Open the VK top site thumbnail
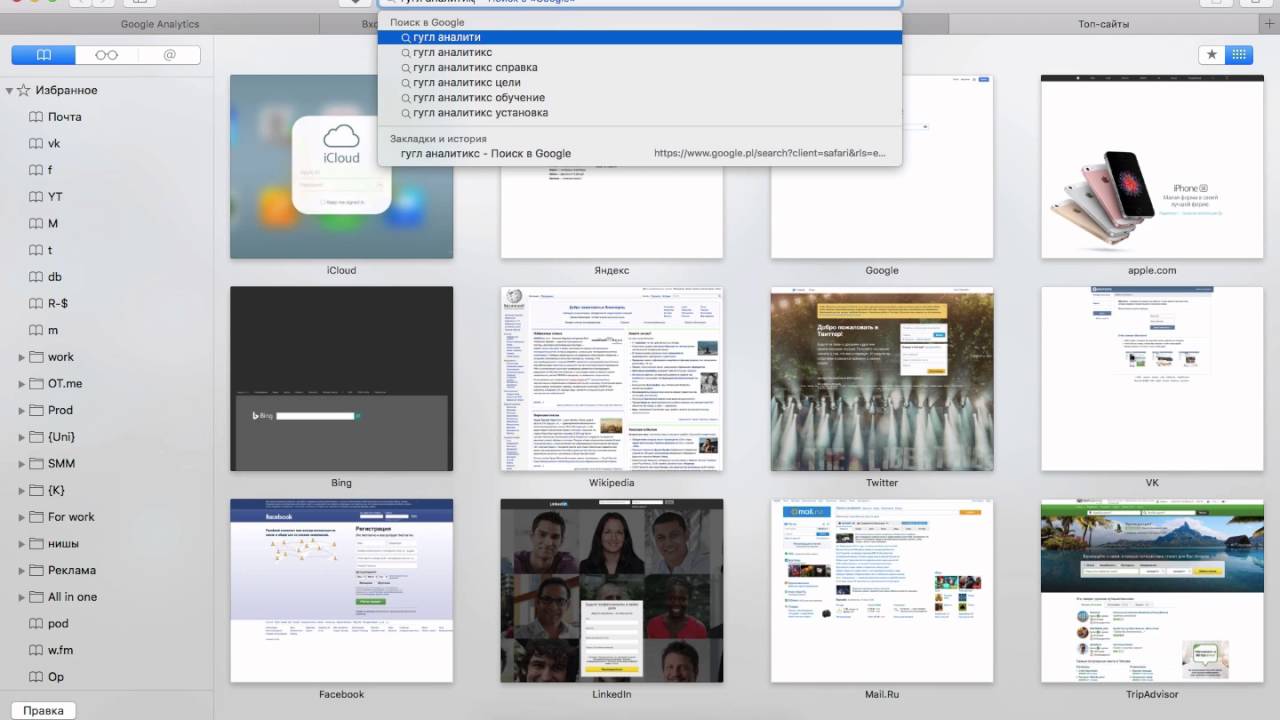Image resolution: width=1280 pixels, height=720 pixels. (1152, 379)
